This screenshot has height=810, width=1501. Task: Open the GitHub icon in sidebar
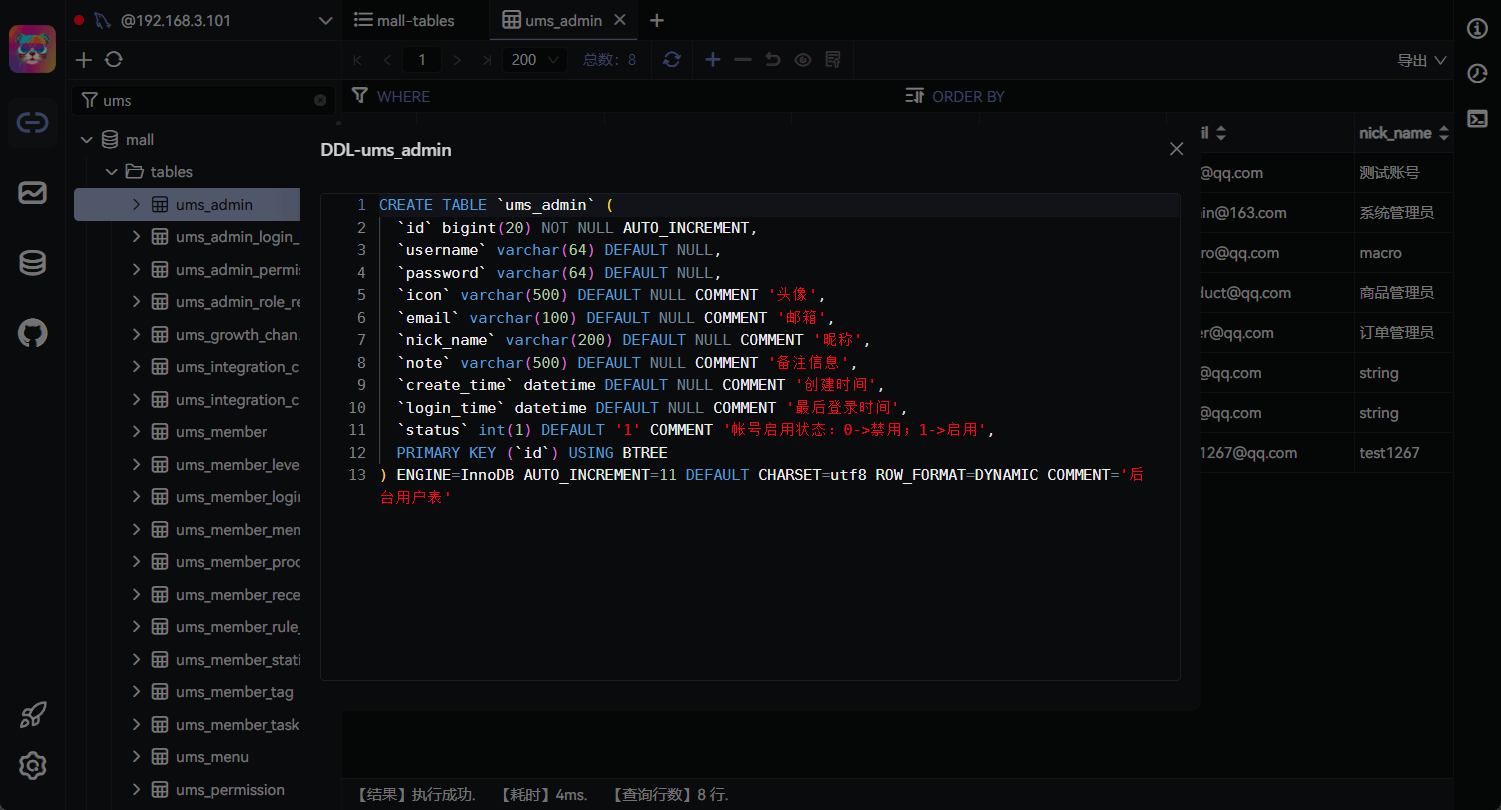coord(33,333)
